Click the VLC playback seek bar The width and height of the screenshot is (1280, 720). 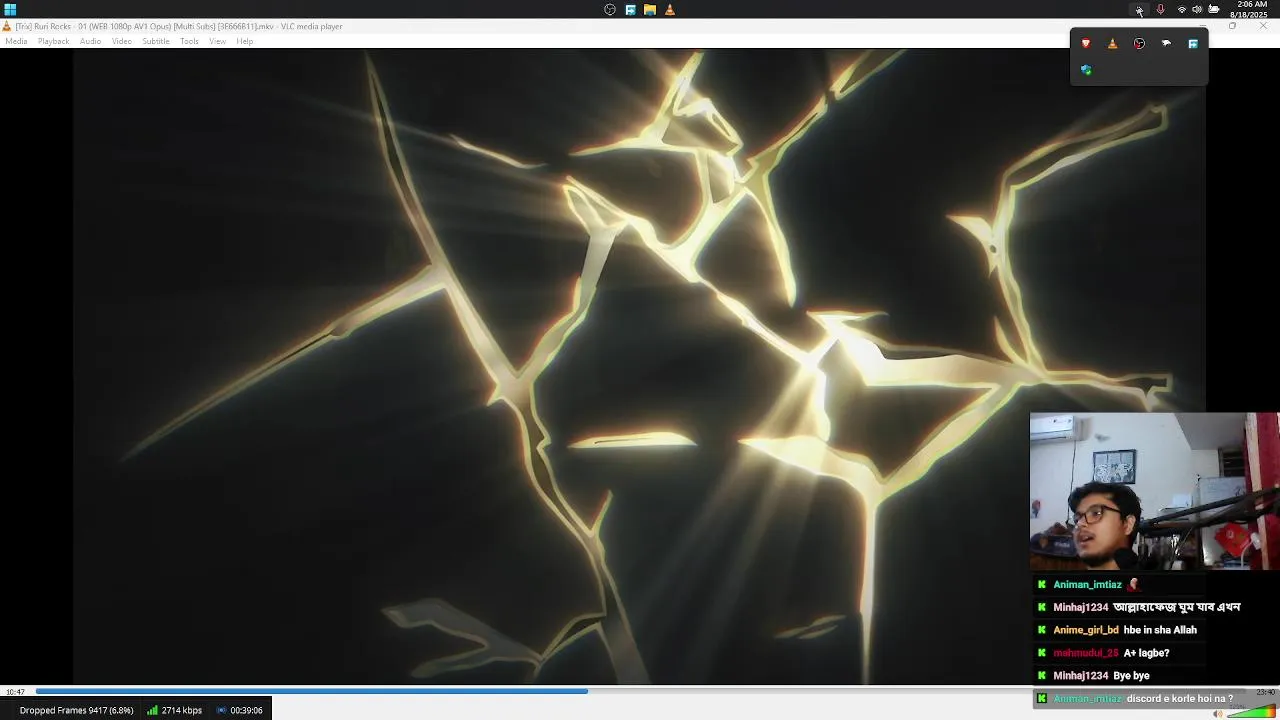click(640, 691)
